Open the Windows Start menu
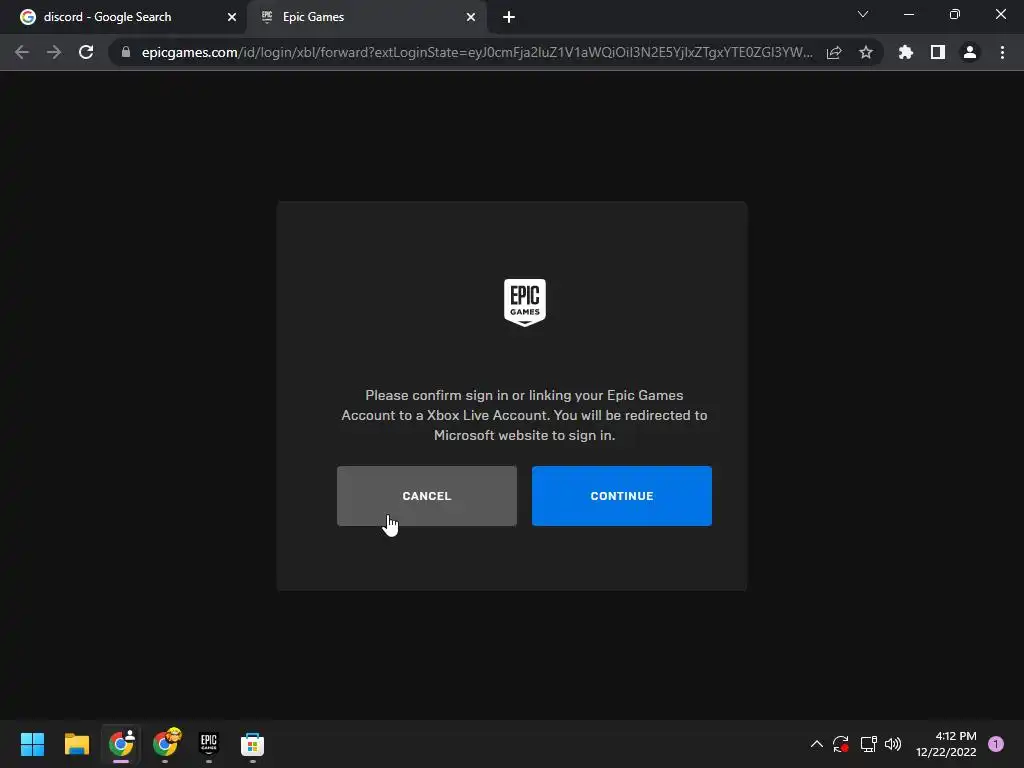 click(32, 744)
